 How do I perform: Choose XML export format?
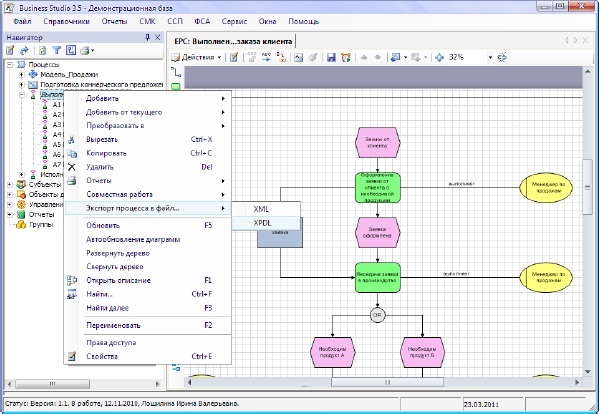261,208
